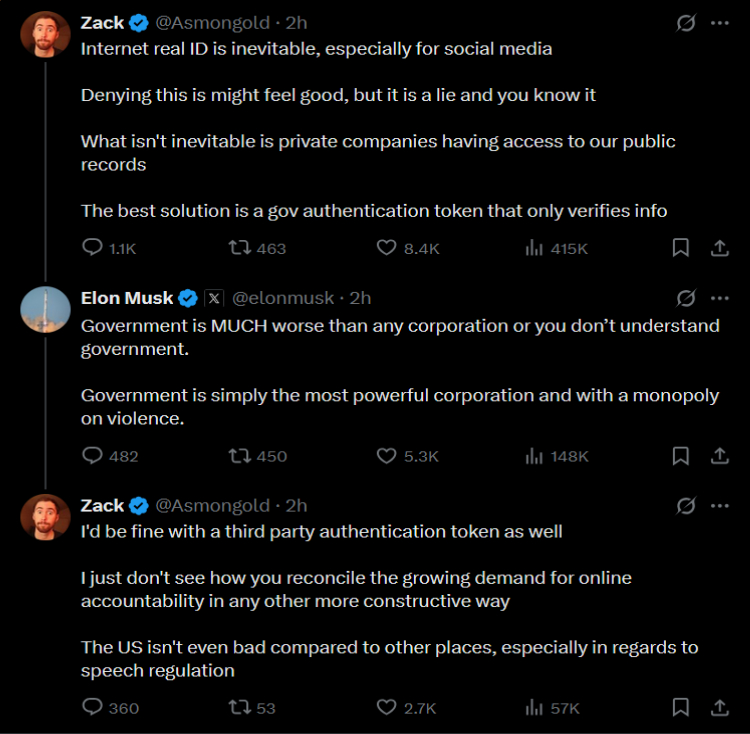Bookmark Zack's first tweet
Screen dimensions: 750x734
[680, 248]
